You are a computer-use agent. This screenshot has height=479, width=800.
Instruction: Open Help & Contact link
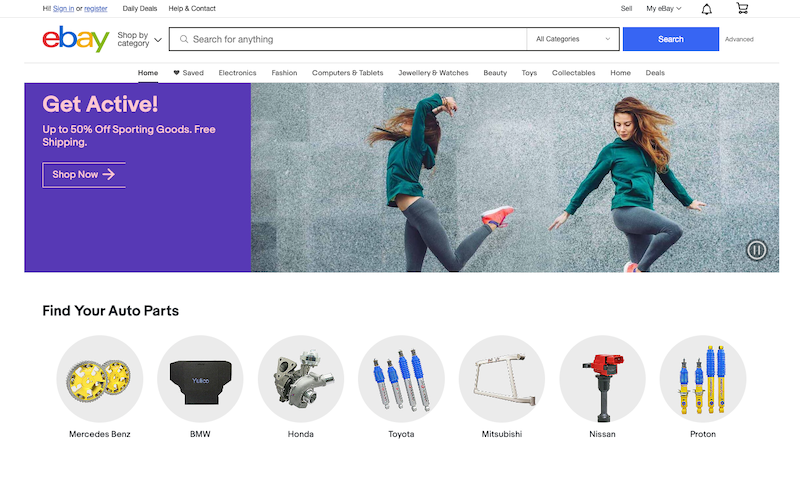point(192,9)
